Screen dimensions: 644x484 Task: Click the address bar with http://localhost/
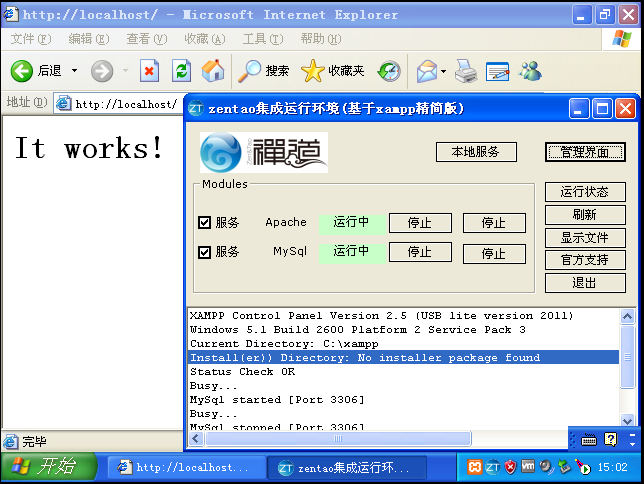click(119, 104)
